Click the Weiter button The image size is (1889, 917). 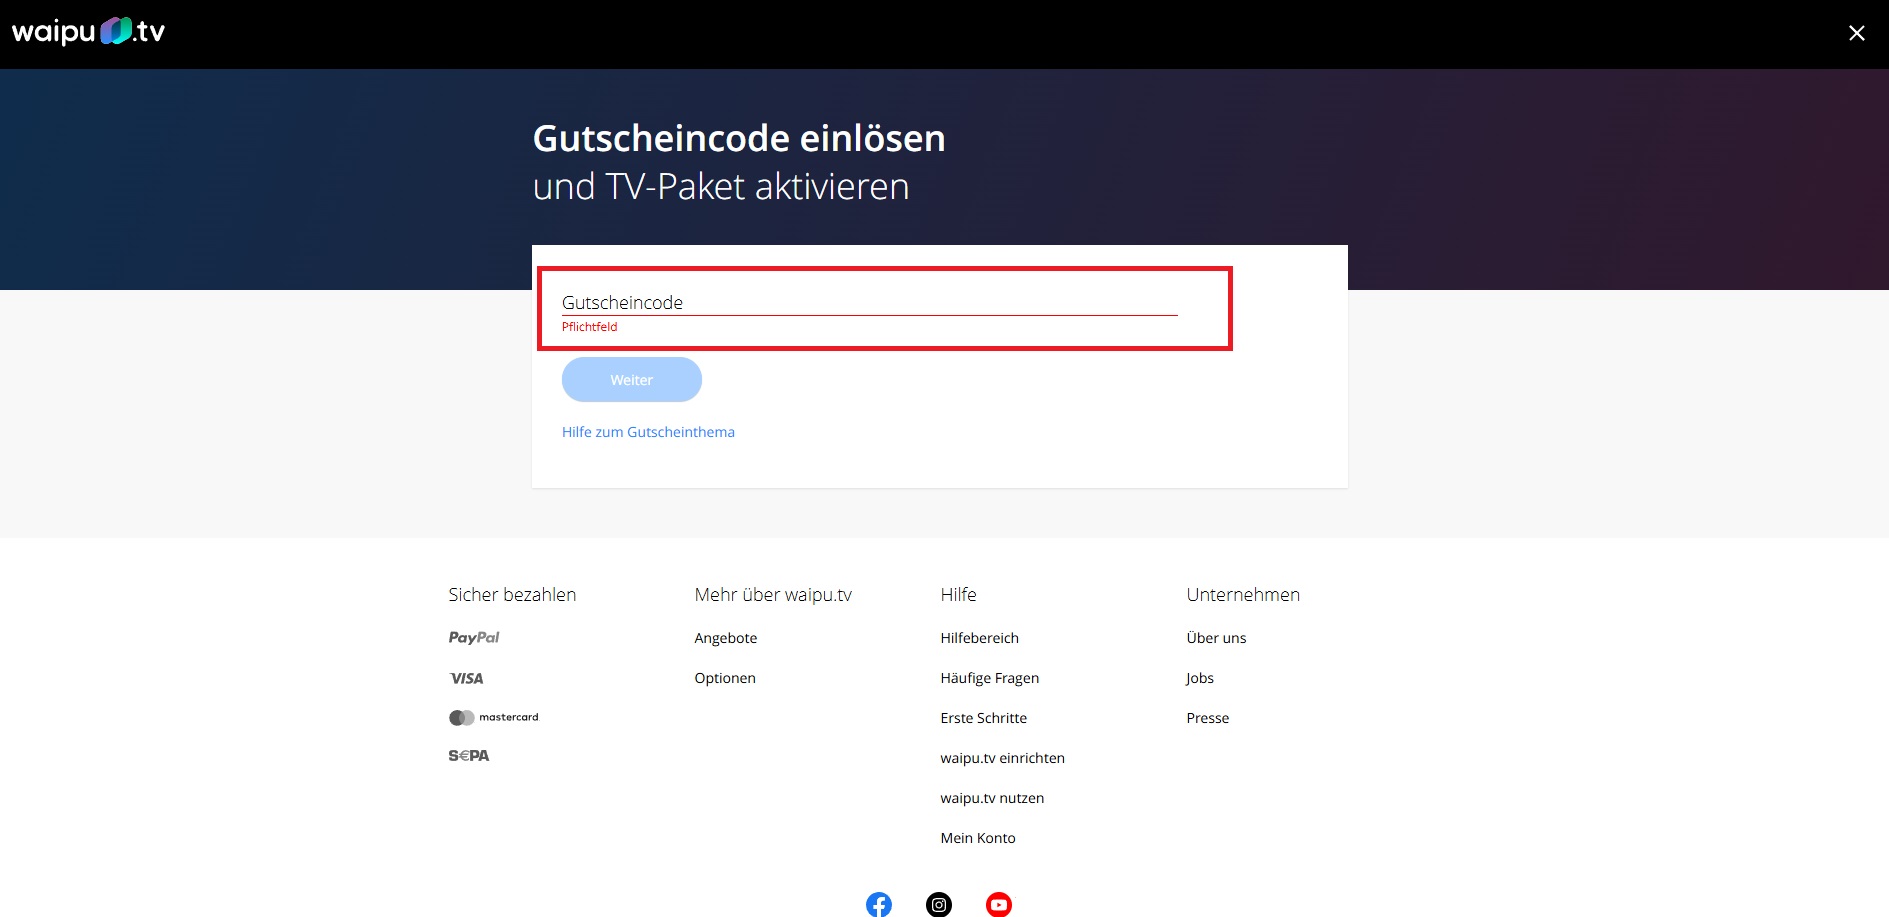click(631, 380)
